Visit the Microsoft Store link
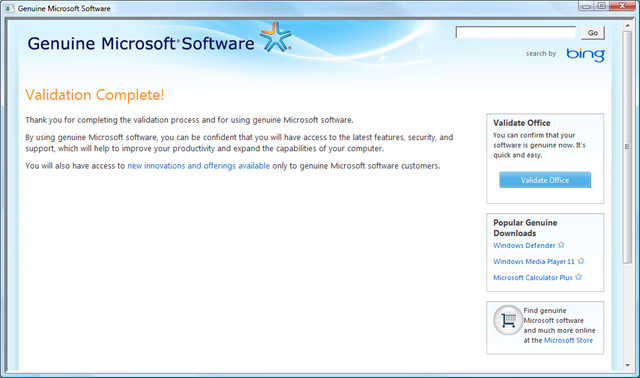This screenshot has height=378, width=640. tap(568, 340)
